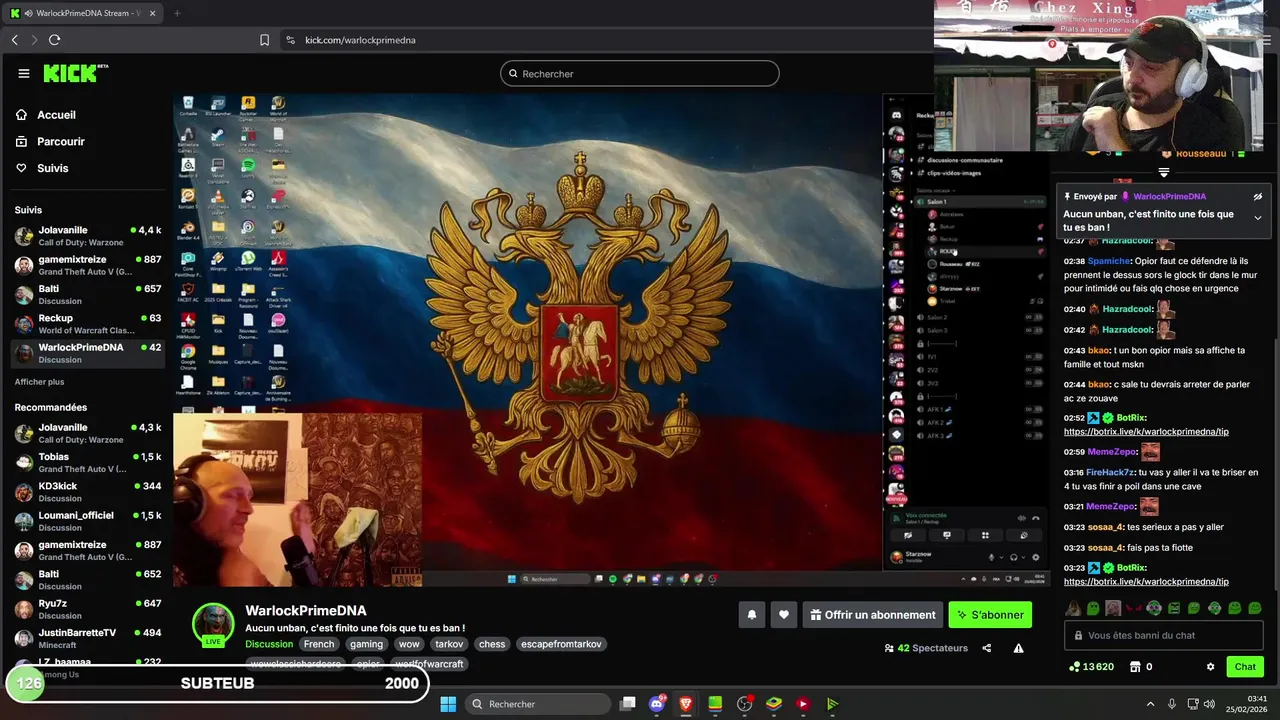Image resolution: width=1280 pixels, height=720 pixels.
Task: Select the WarlockPrimeDNA Stream browser tab
Action: [83, 13]
